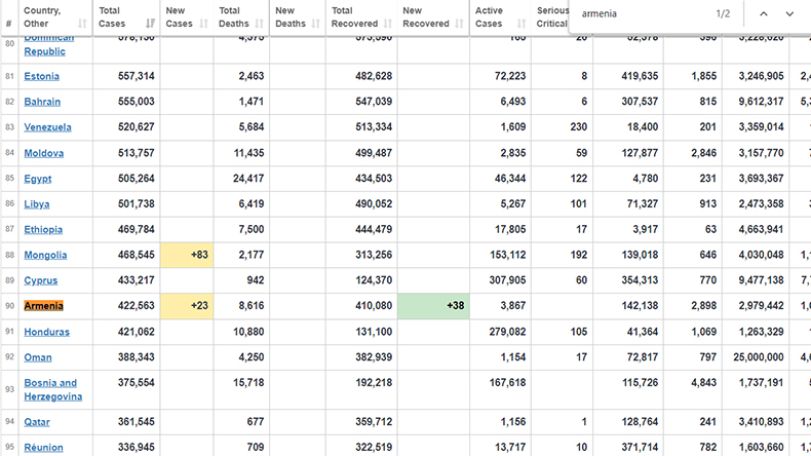Sort by New Cases arrow icon
Screen dimensions: 811x456
[x=204, y=23]
